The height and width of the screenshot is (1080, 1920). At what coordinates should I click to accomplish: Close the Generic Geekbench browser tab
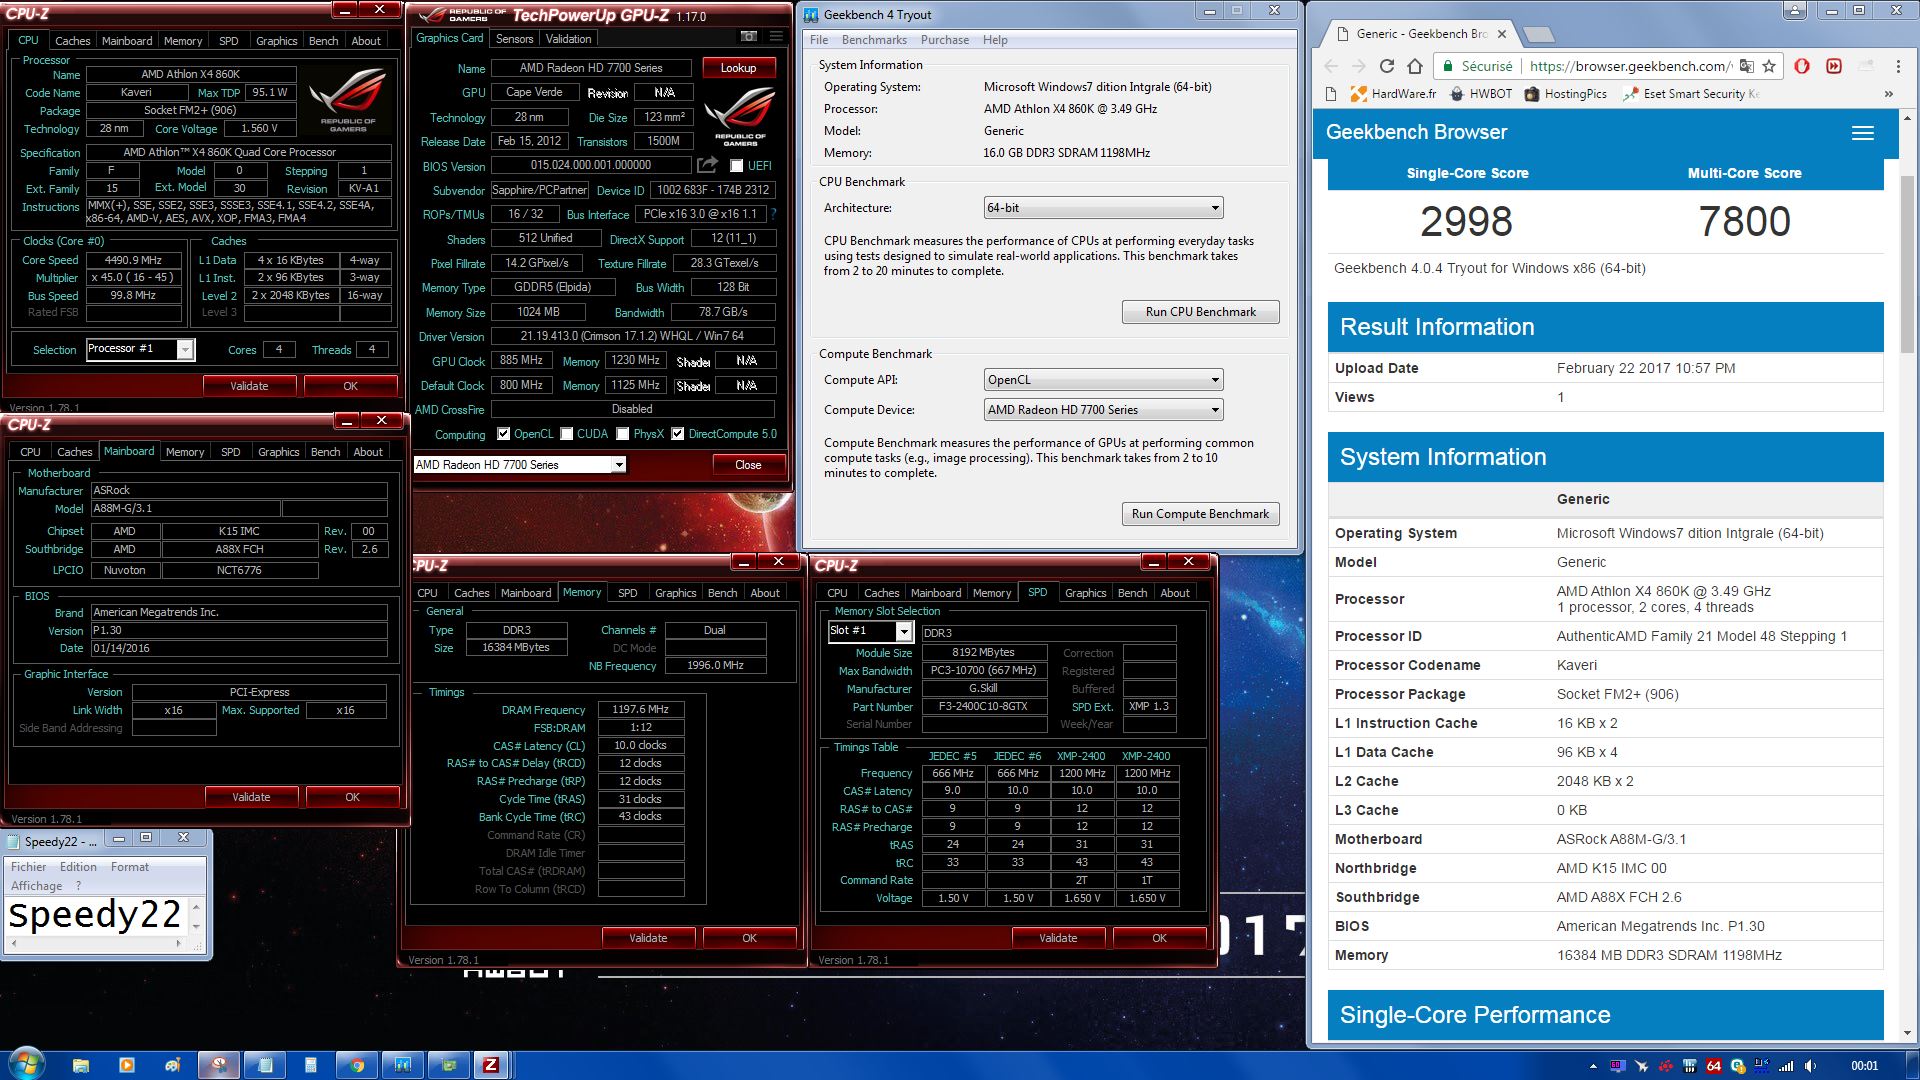1501,34
